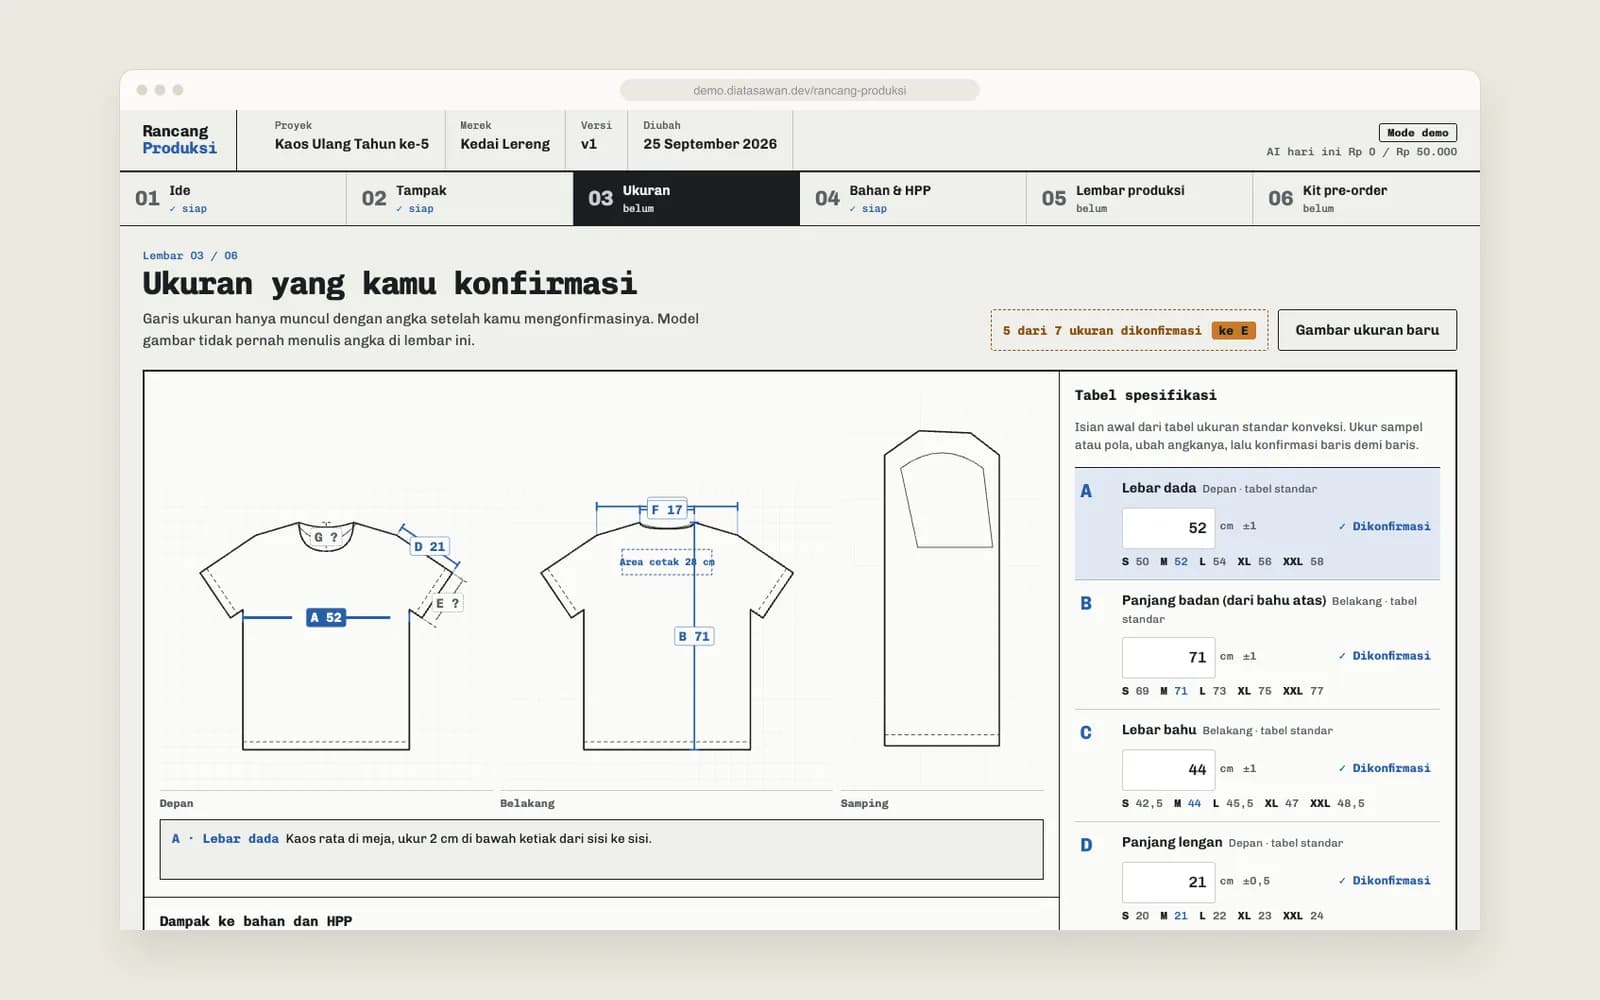Select the A 52 chest width marker
Image resolution: width=1600 pixels, height=1000 pixels.
click(326, 617)
